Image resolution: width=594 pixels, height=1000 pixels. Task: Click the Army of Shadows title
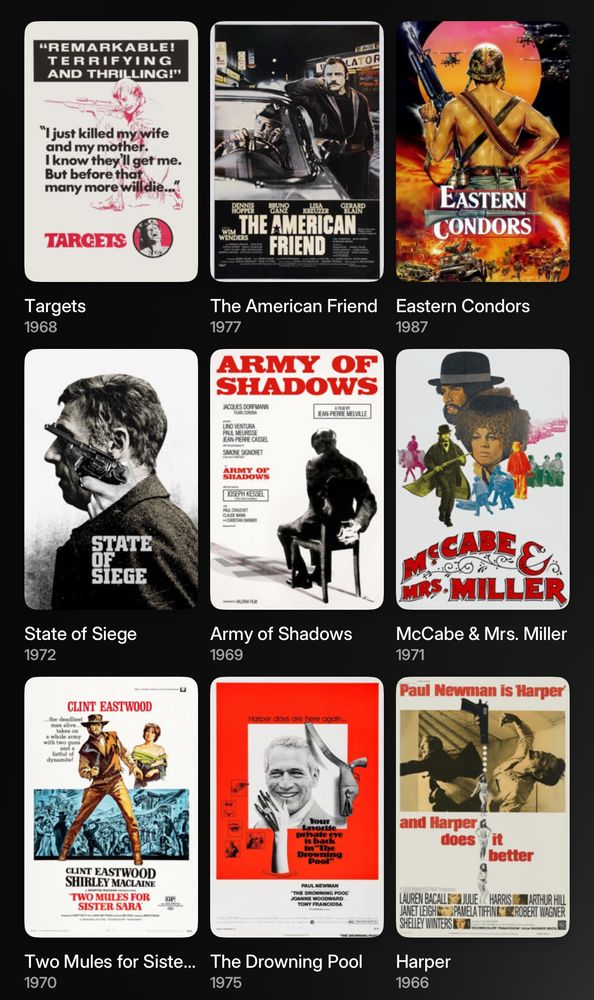point(281,634)
